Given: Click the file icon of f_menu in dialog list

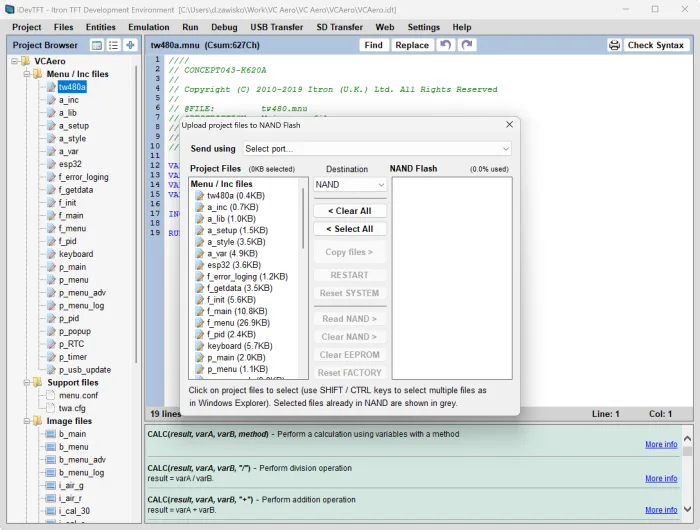Looking at the screenshot, I should [200, 323].
